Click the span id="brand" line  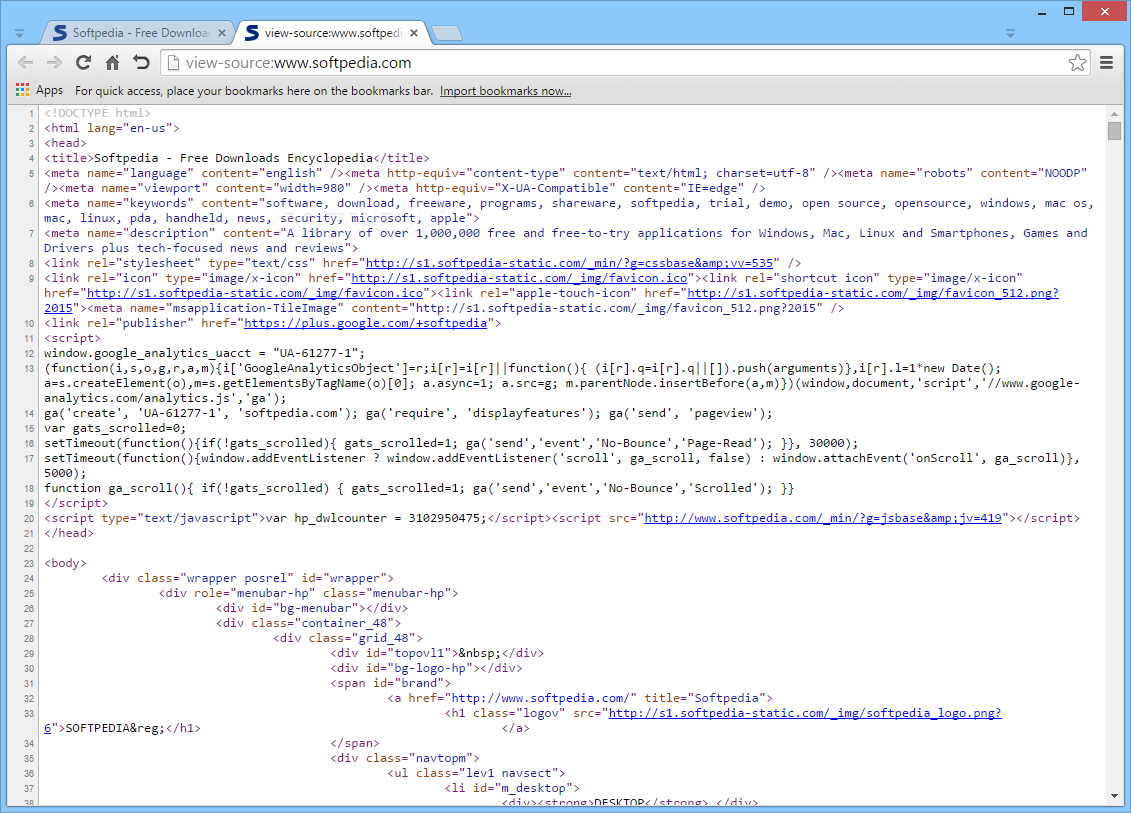click(x=390, y=683)
